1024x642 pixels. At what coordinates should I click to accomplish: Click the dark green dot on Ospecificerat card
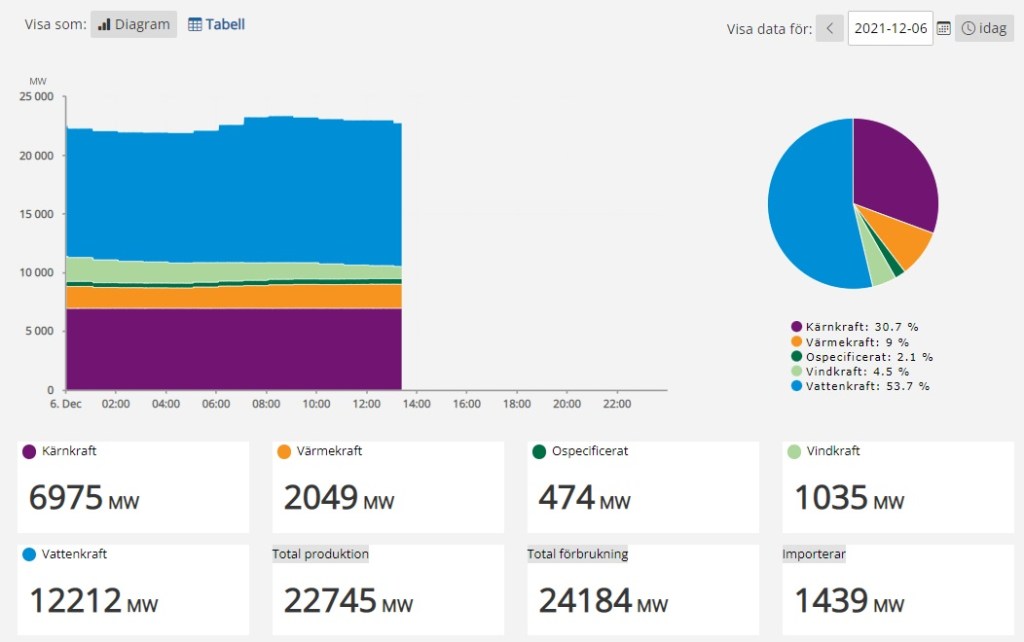point(539,452)
